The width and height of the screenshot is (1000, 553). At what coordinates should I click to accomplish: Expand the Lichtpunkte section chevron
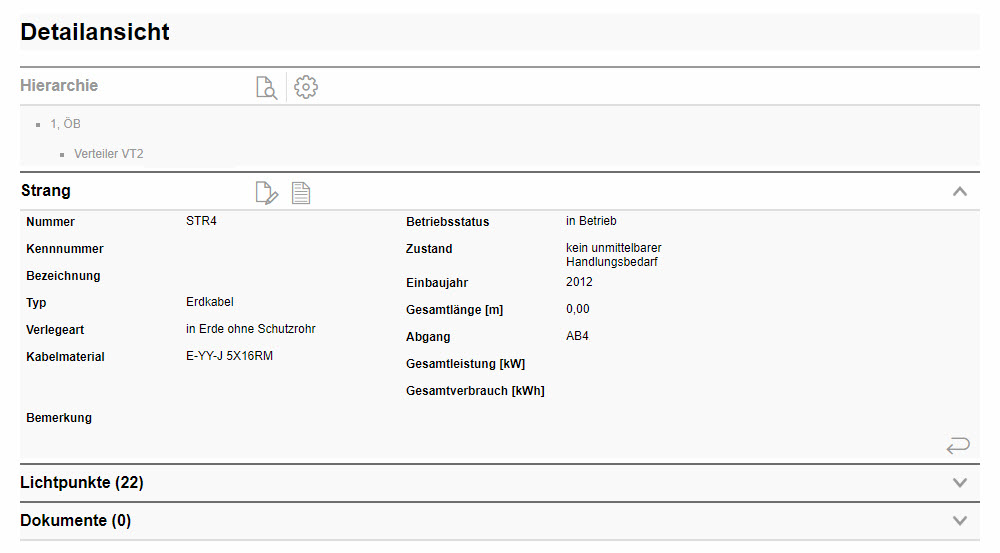point(960,483)
